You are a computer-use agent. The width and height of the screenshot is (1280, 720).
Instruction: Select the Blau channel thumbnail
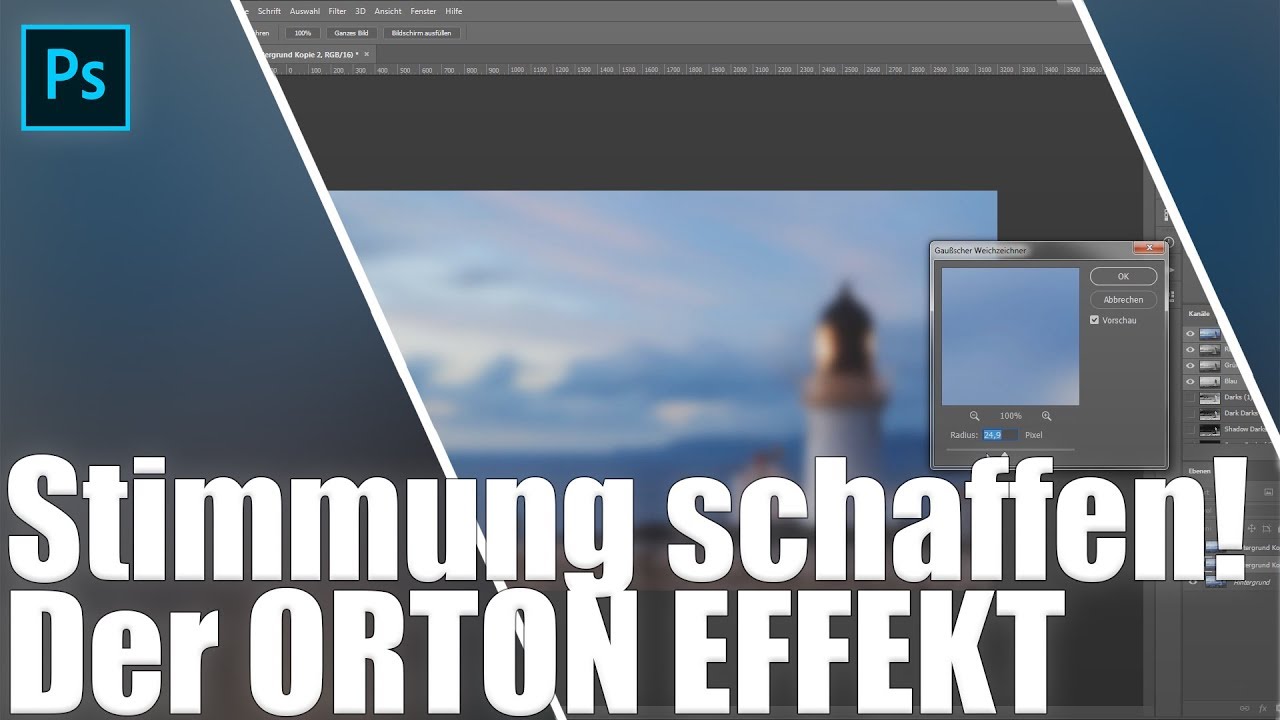pyautogui.click(x=1210, y=382)
